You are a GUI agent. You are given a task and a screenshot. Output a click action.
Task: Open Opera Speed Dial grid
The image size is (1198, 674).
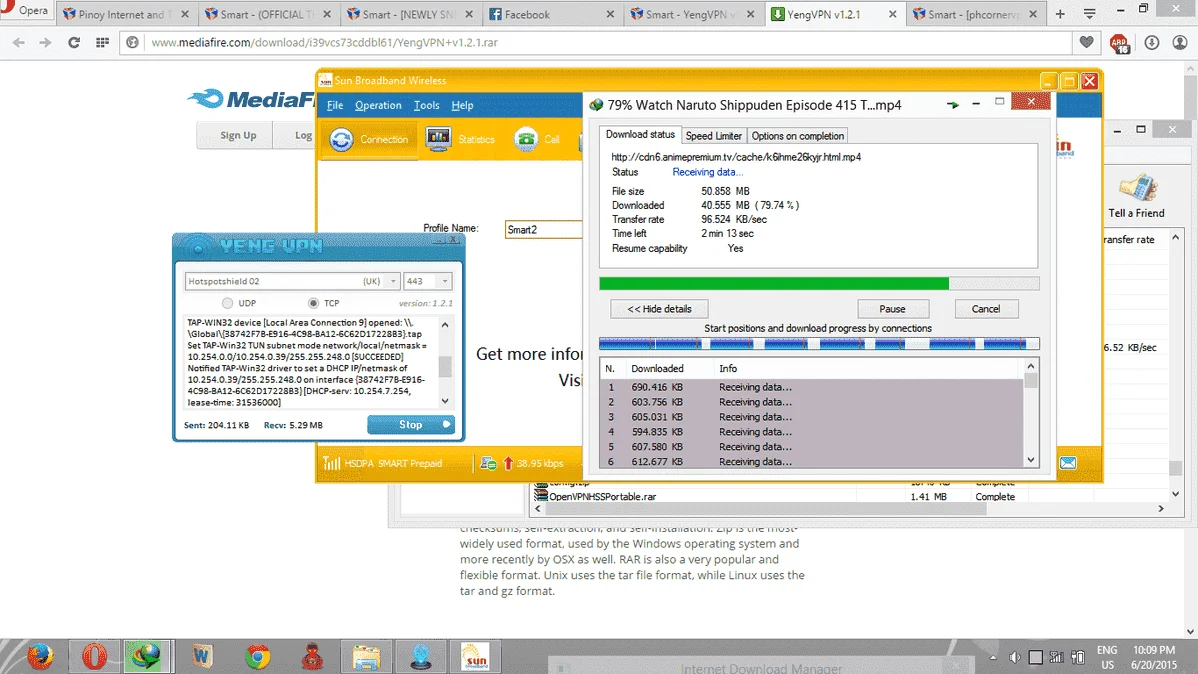(x=102, y=43)
